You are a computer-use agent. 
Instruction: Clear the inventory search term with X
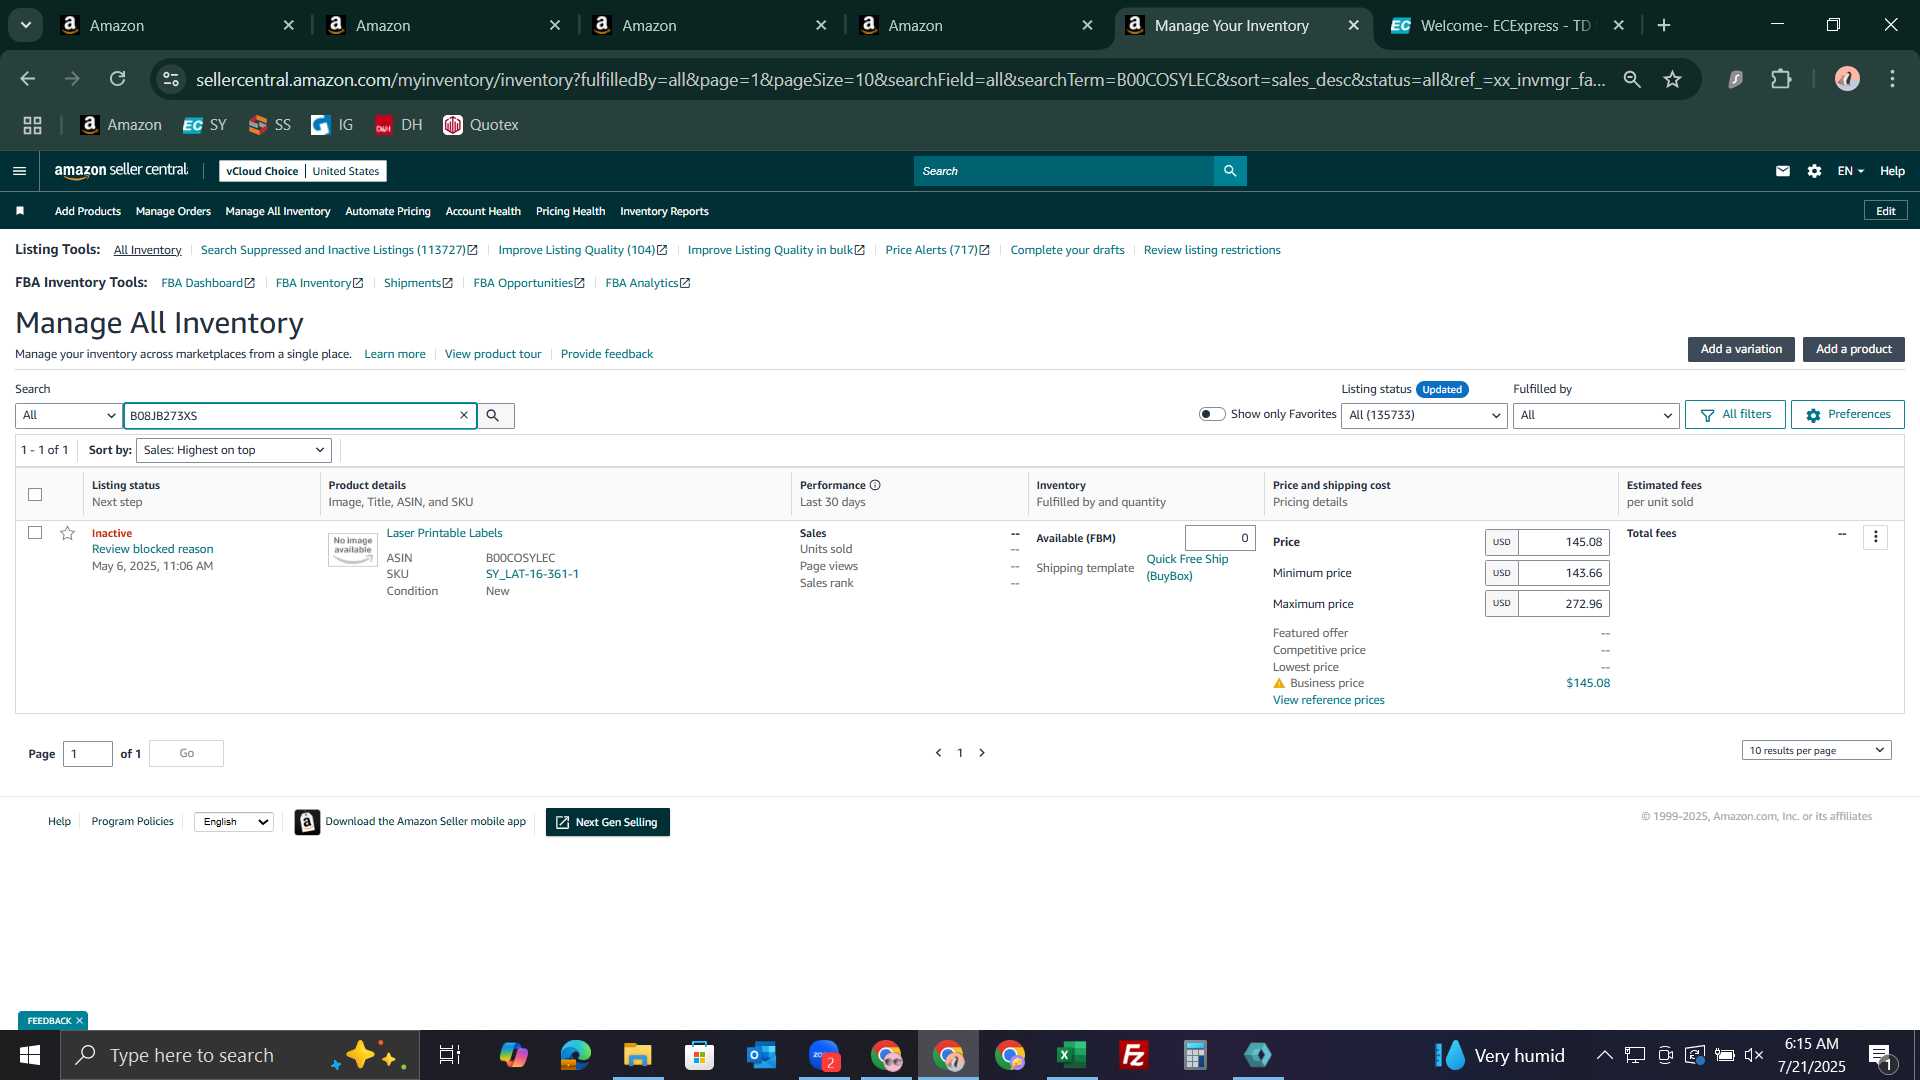(464, 415)
